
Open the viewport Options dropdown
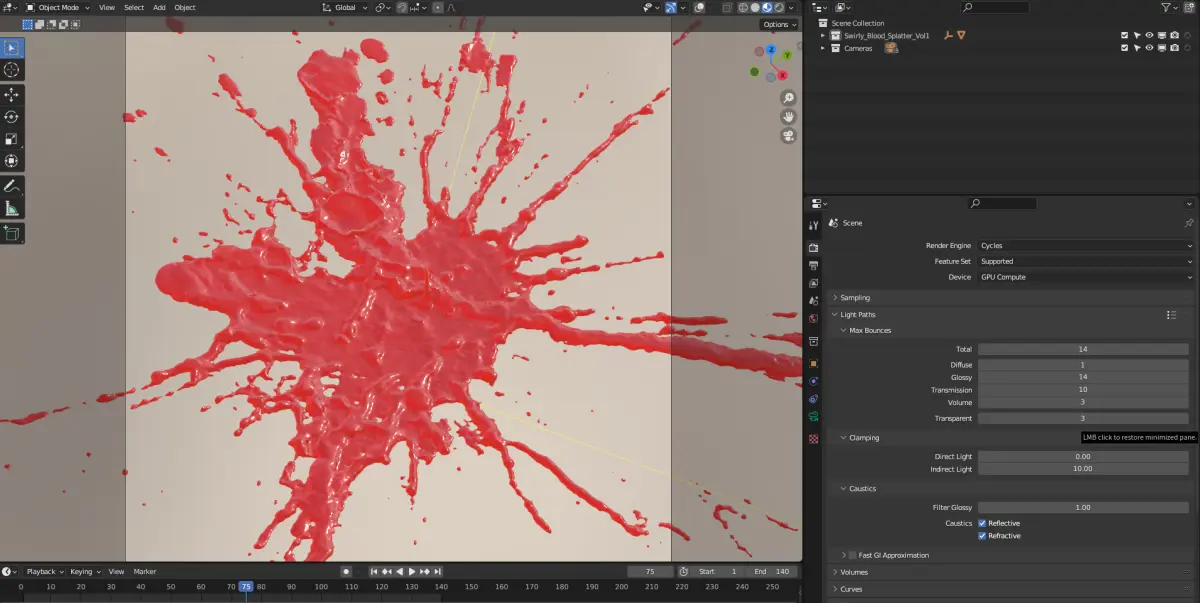point(779,24)
